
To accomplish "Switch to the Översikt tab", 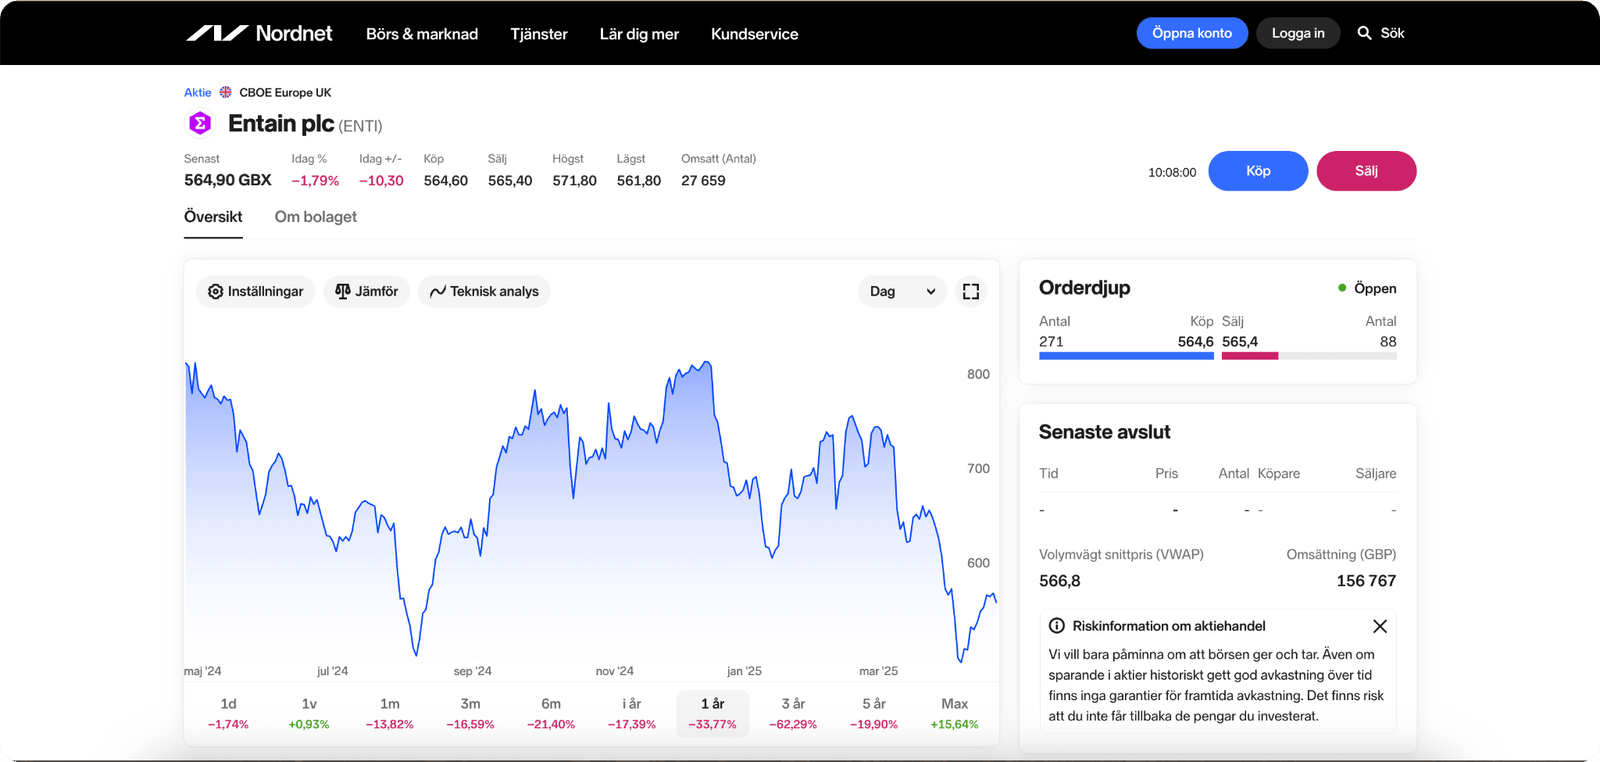I will (x=213, y=217).
